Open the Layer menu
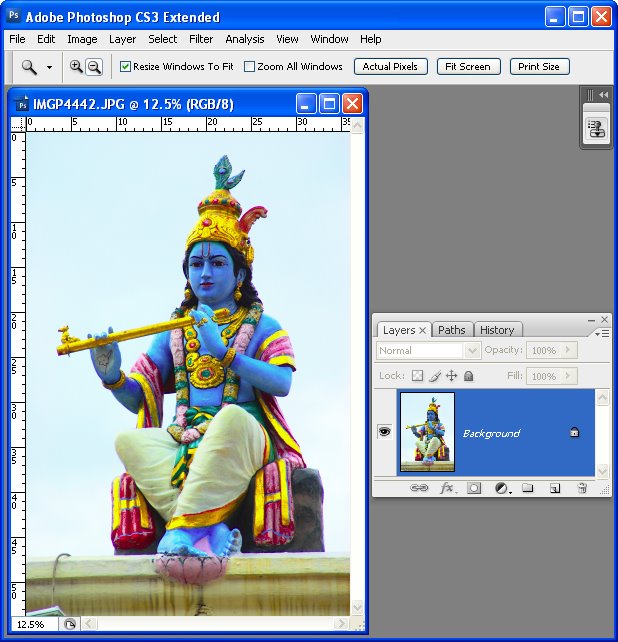 [x=122, y=39]
